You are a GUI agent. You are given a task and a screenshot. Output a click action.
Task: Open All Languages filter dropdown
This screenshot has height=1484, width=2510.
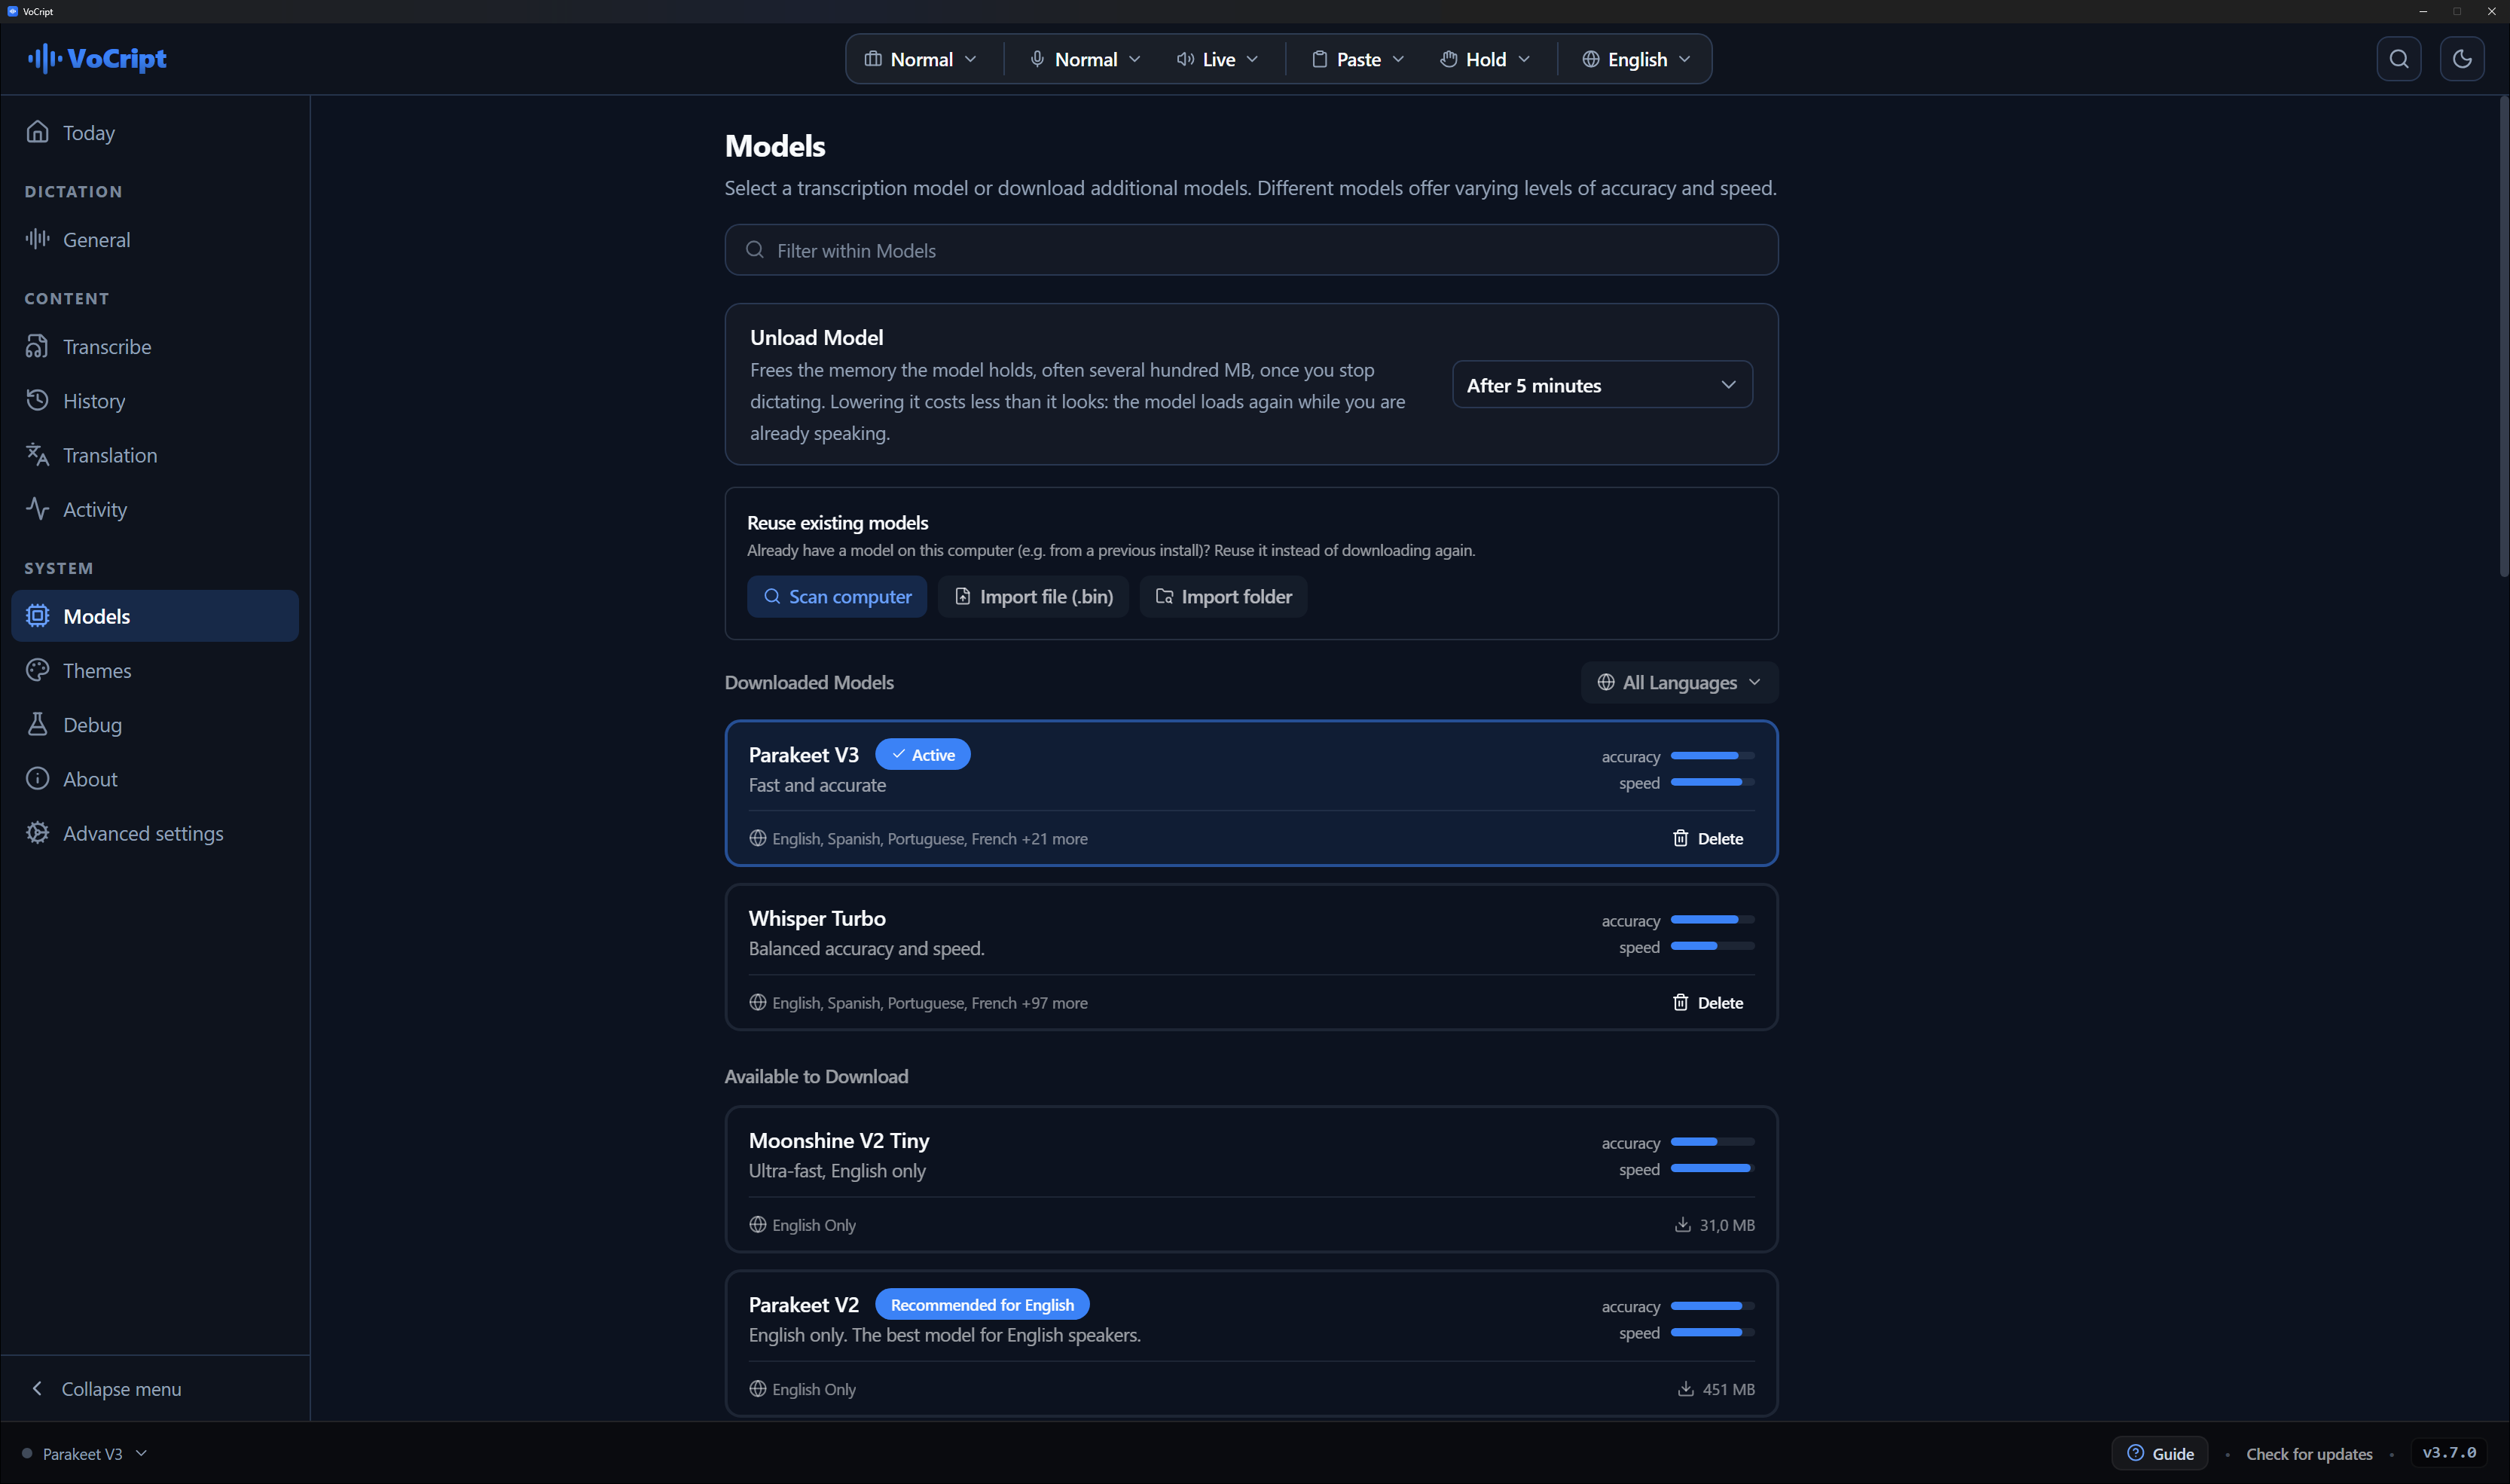point(1679,682)
